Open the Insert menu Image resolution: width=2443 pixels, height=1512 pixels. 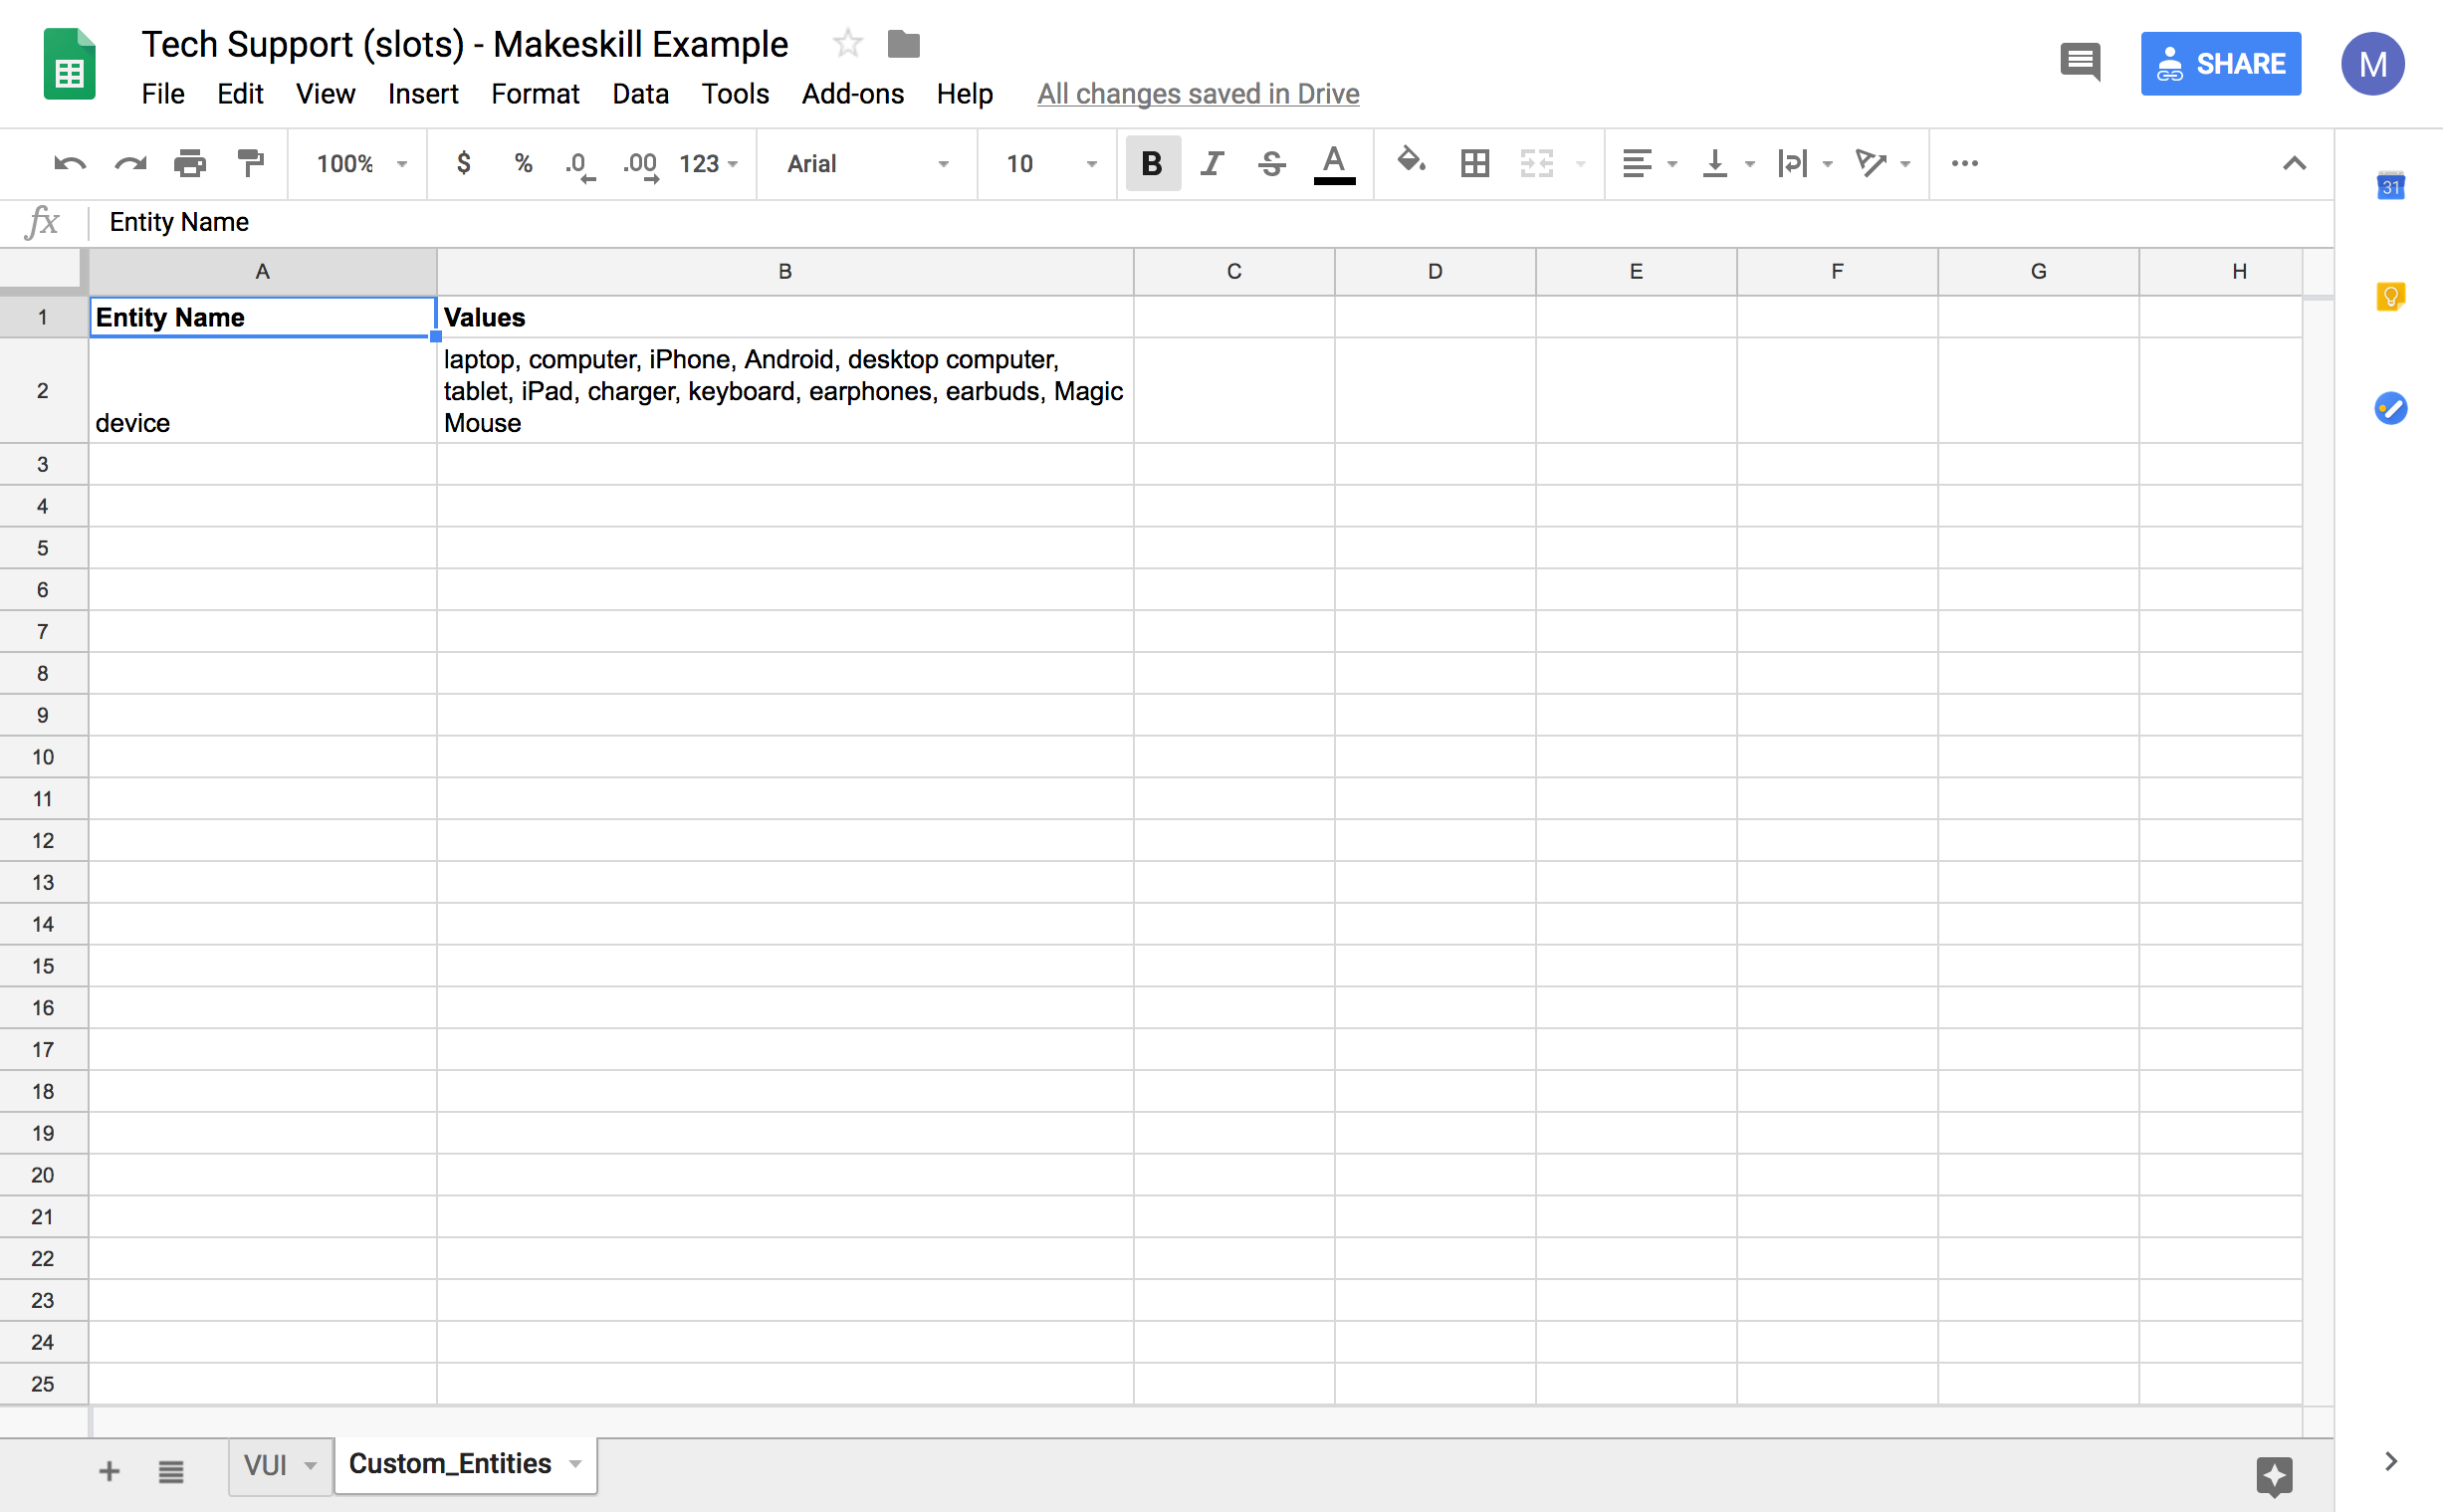tap(423, 94)
